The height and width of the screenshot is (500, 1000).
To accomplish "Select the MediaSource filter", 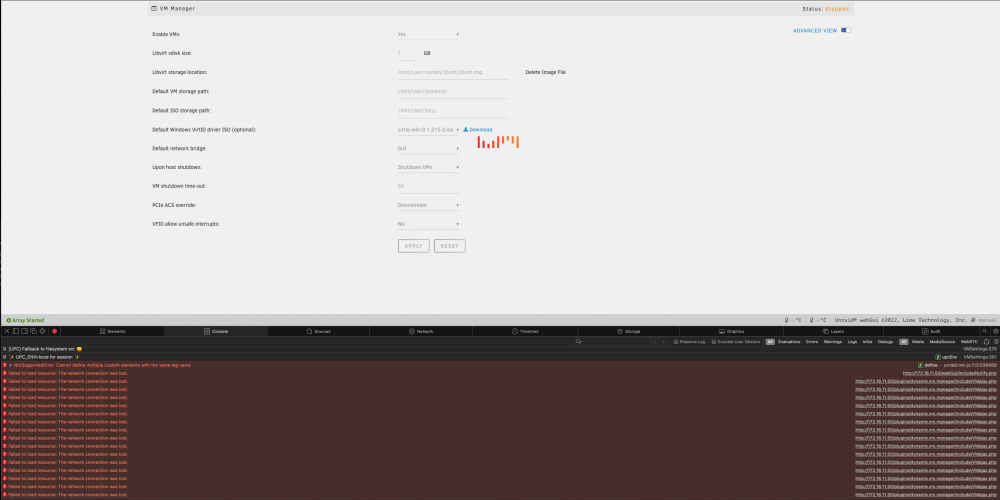I will (942, 342).
